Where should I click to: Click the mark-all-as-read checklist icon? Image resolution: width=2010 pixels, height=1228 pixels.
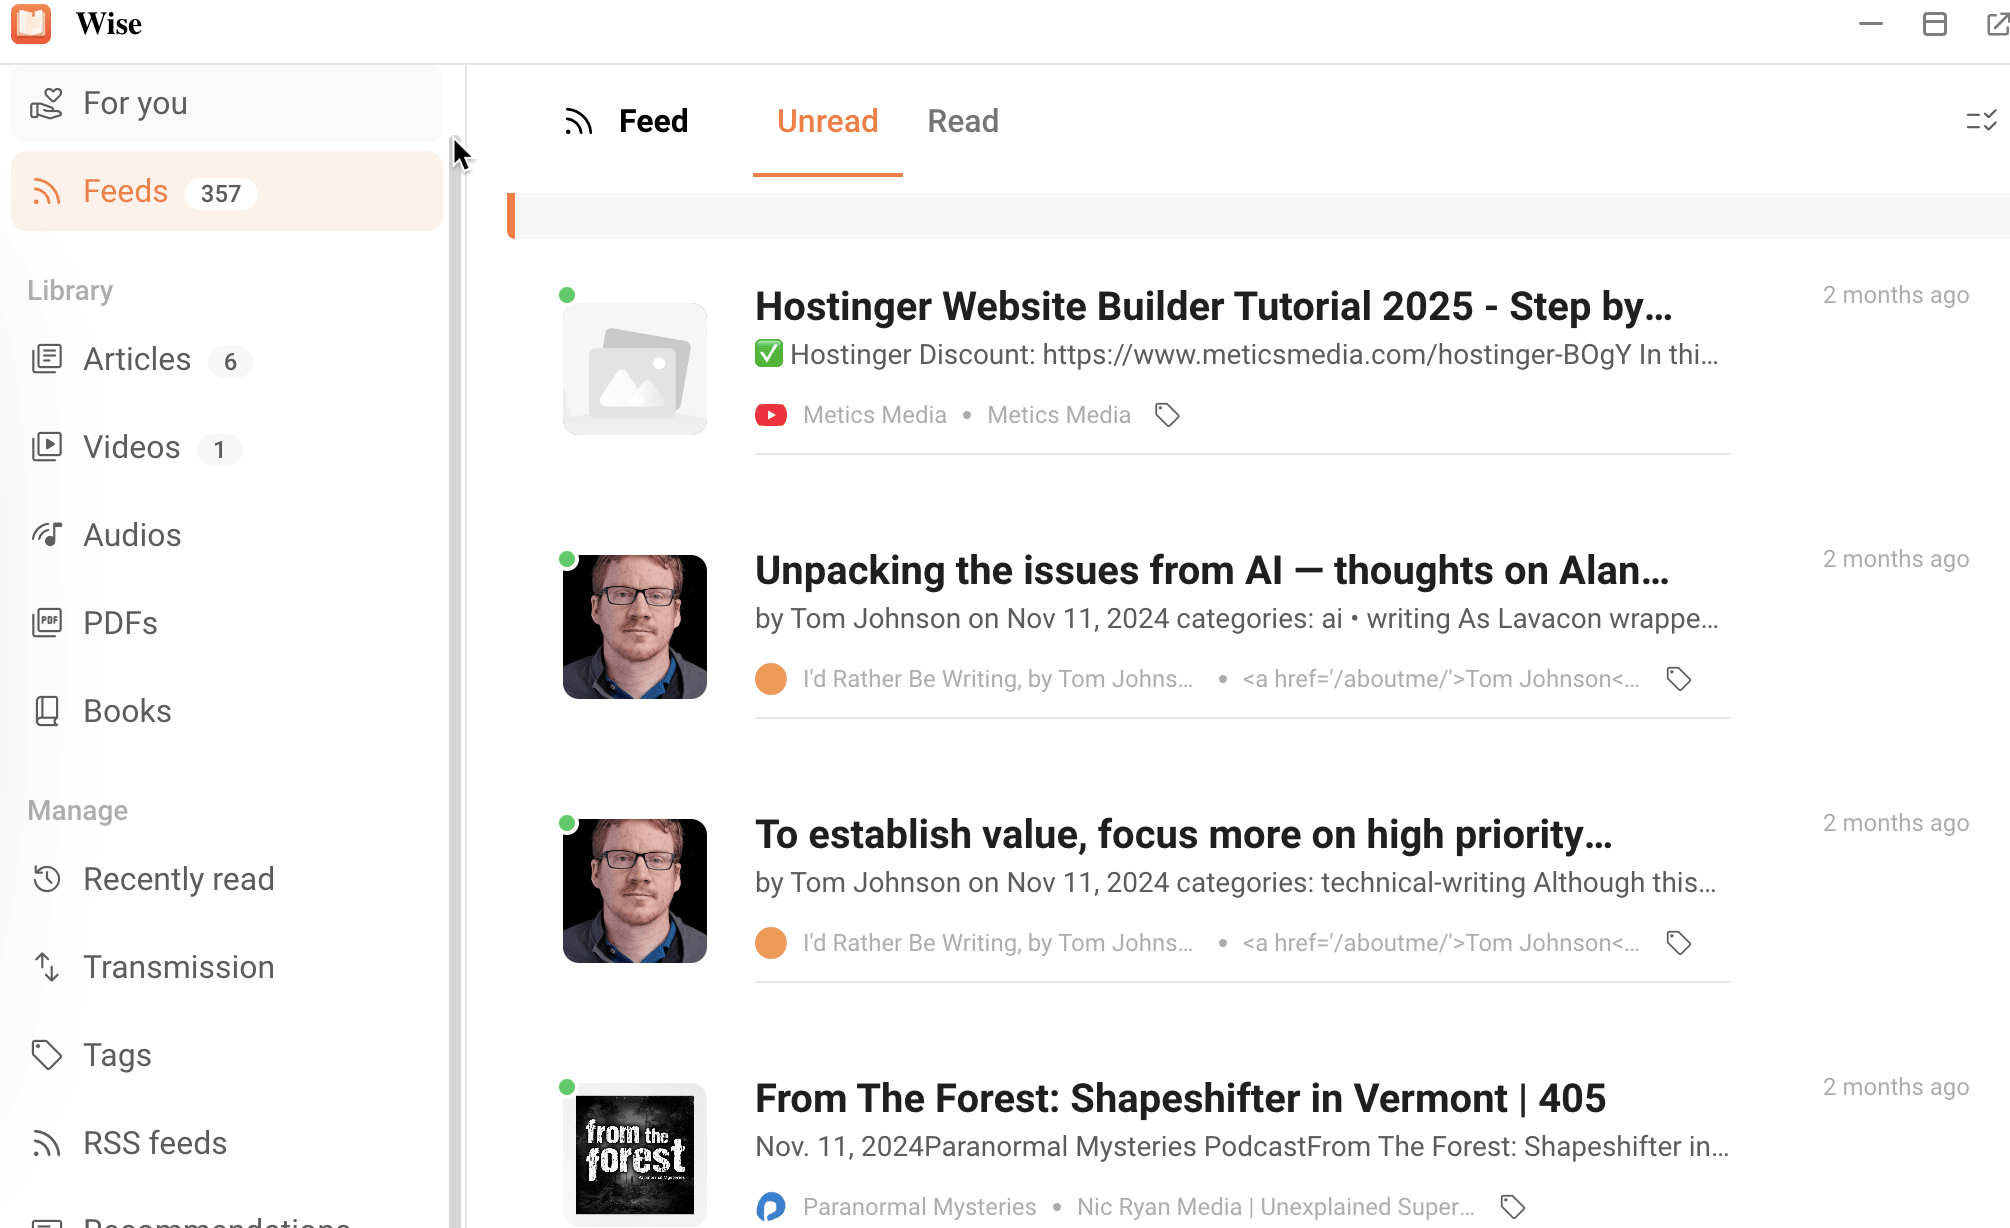[x=1981, y=121]
